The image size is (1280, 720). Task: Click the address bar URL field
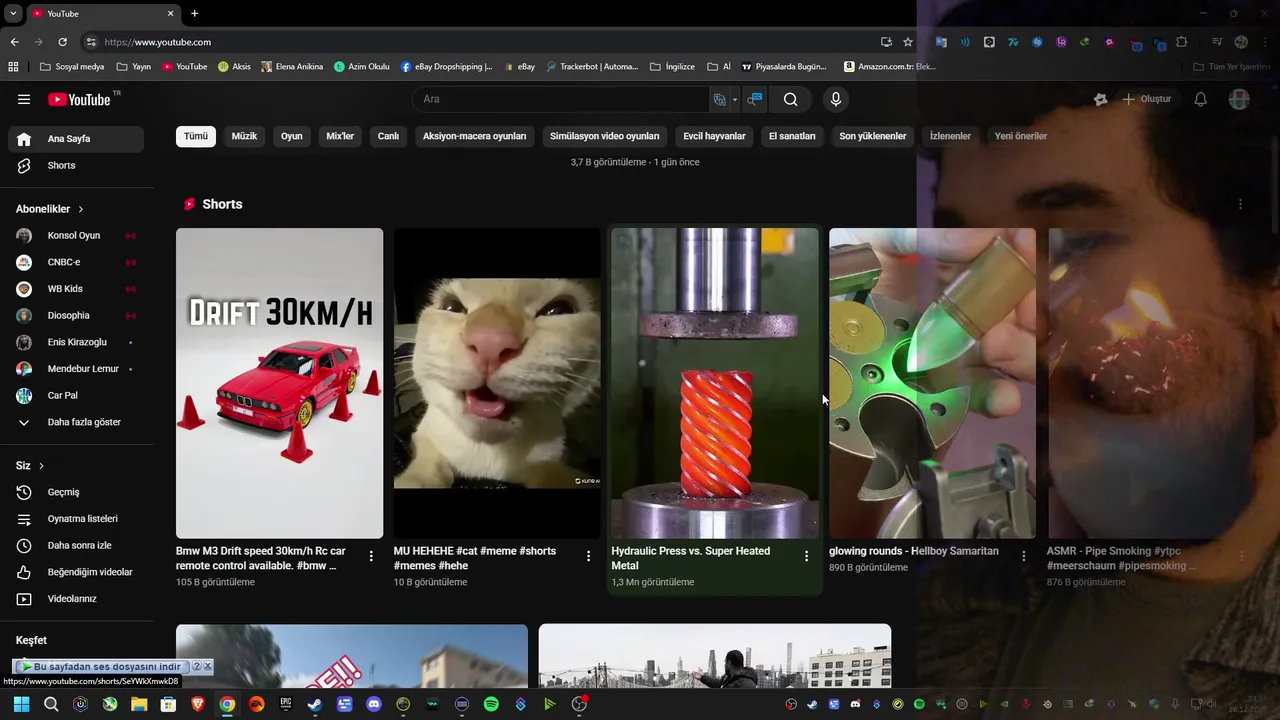(480, 42)
